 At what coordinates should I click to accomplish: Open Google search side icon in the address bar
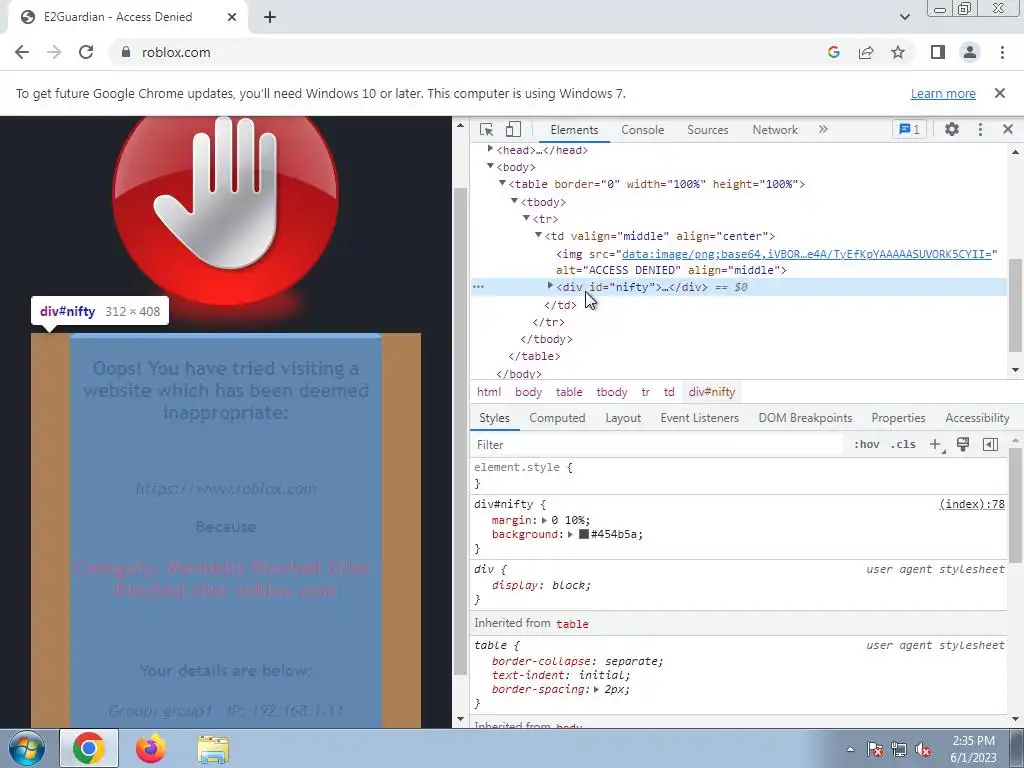pyautogui.click(x=833, y=52)
